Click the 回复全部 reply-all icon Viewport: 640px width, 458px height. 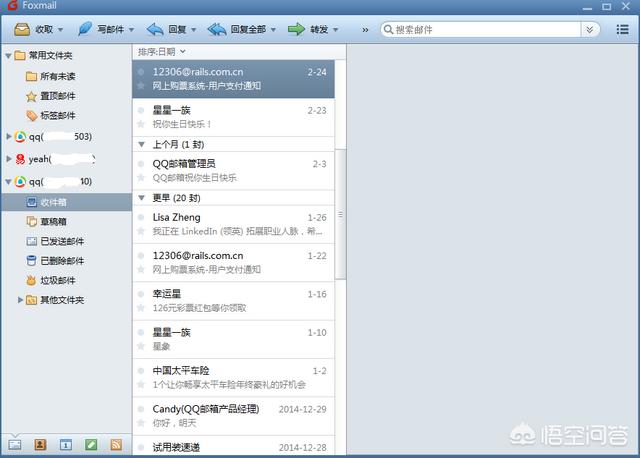[x=217, y=29]
